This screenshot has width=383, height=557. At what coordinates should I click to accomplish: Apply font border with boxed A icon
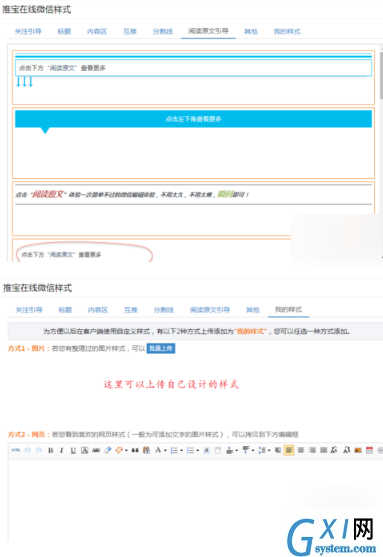[84, 450]
